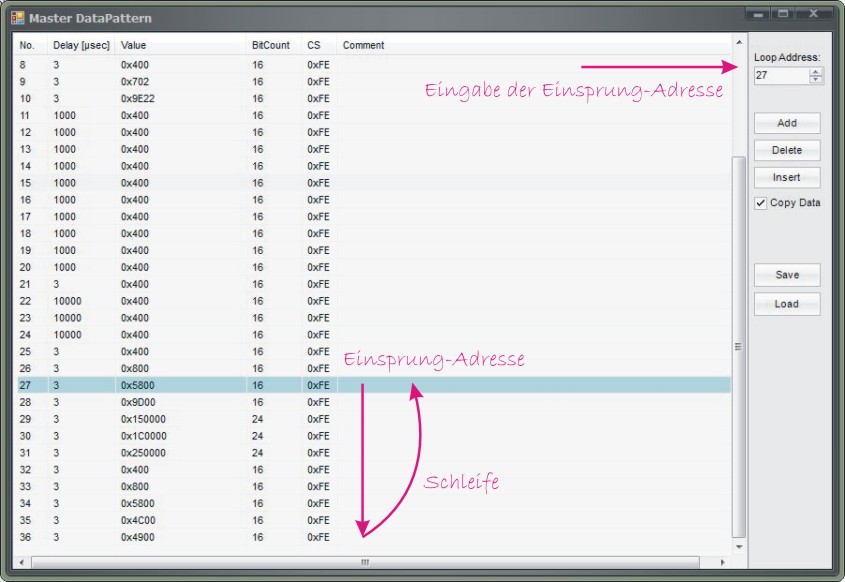Click value 0x150000 in row 29

[x=143, y=419]
